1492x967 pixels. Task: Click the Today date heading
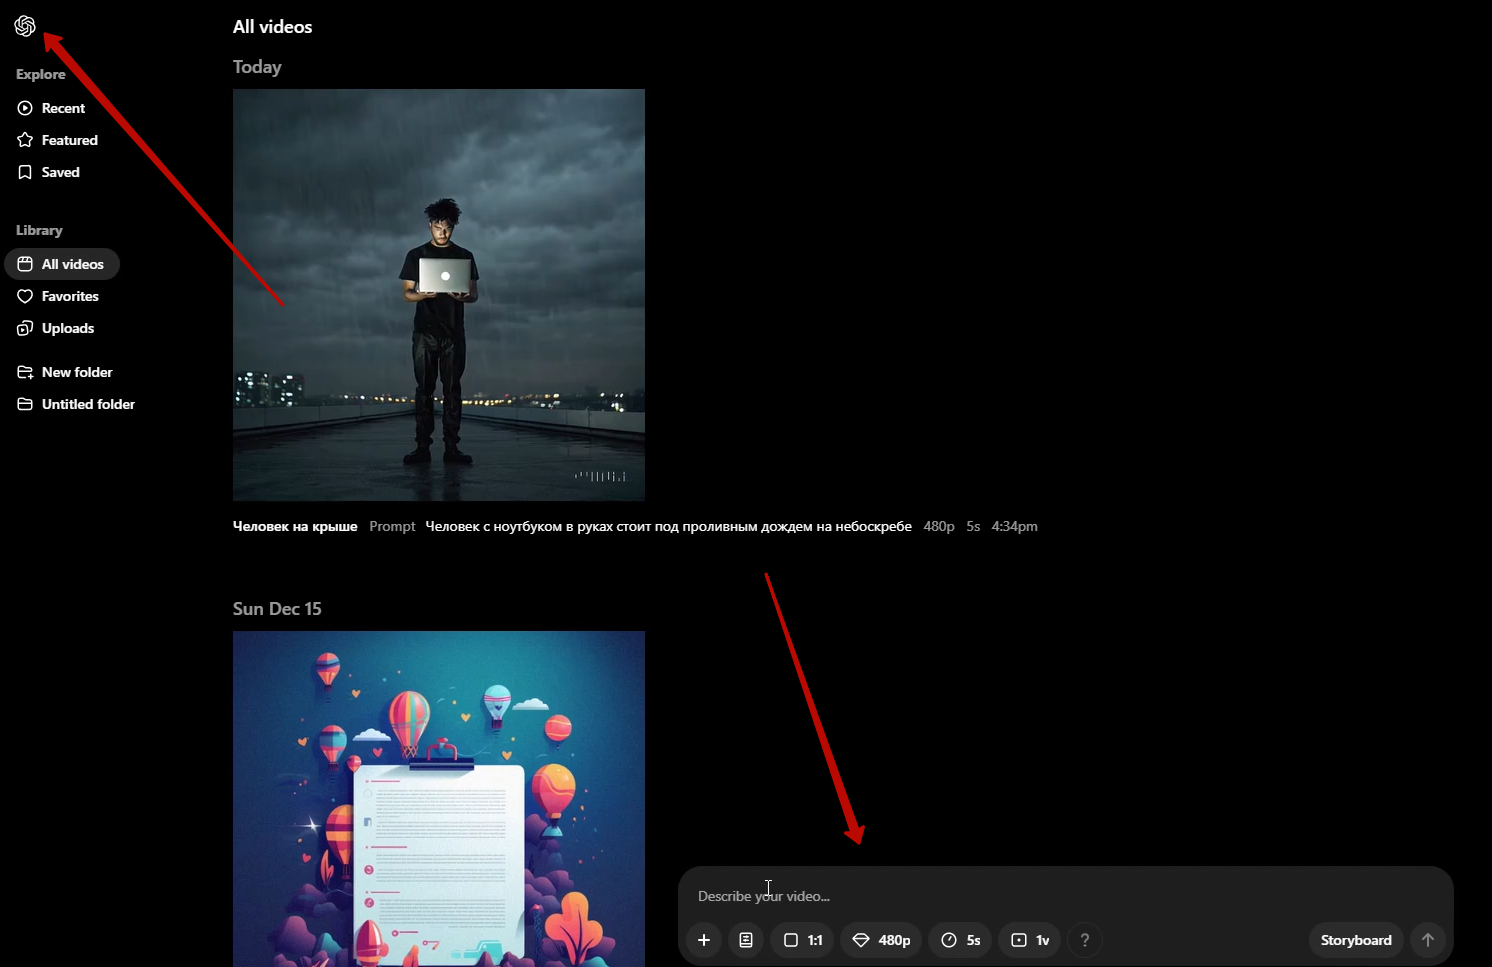point(257,67)
